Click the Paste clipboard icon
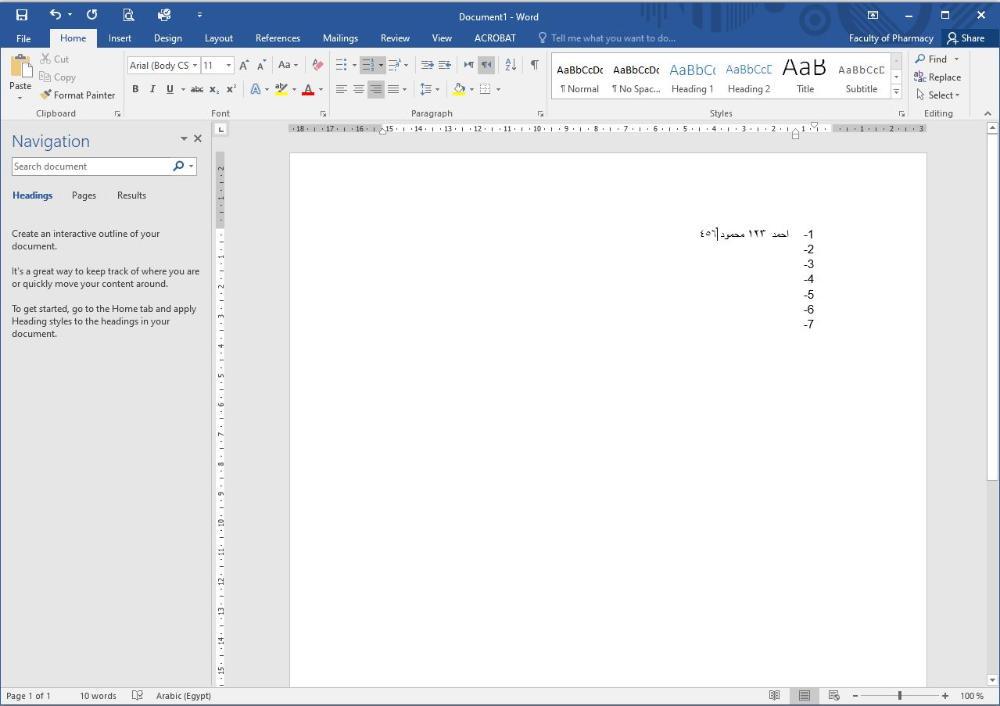 (20, 66)
